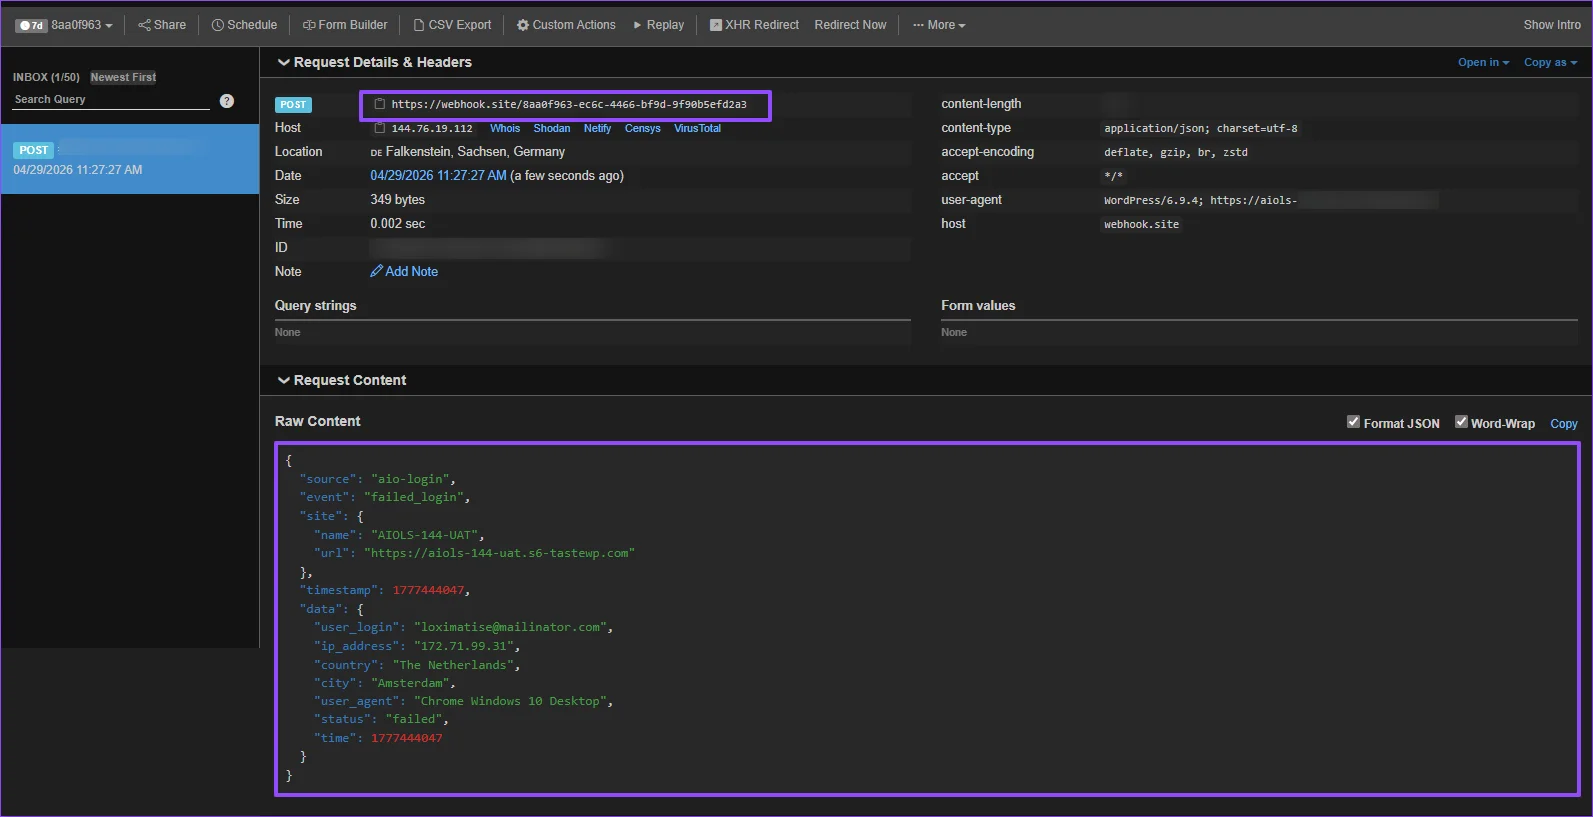The image size is (1593, 817).
Task: Click the Search Query input field
Action: click(111, 100)
